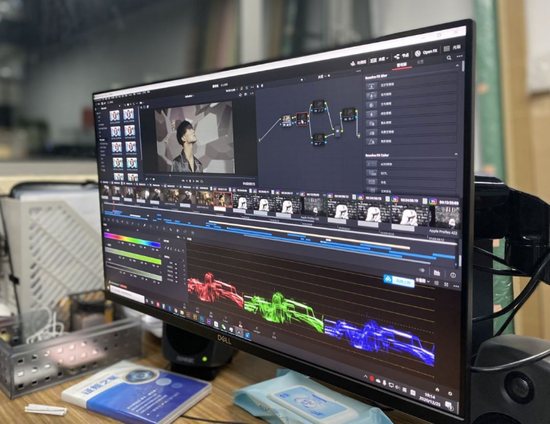Viewport: 550px width, 424px height.
Task: Open the Timeline panel button in top toolbar
Action: (x=358, y=62)
